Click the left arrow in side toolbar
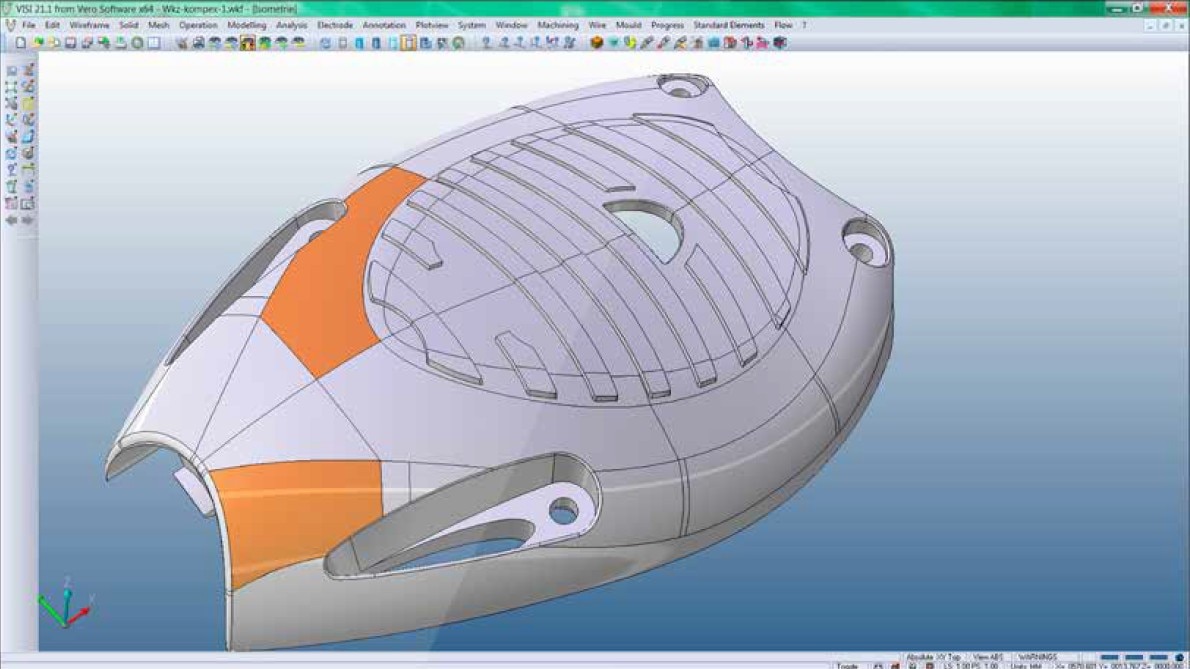 click(12, 220)
